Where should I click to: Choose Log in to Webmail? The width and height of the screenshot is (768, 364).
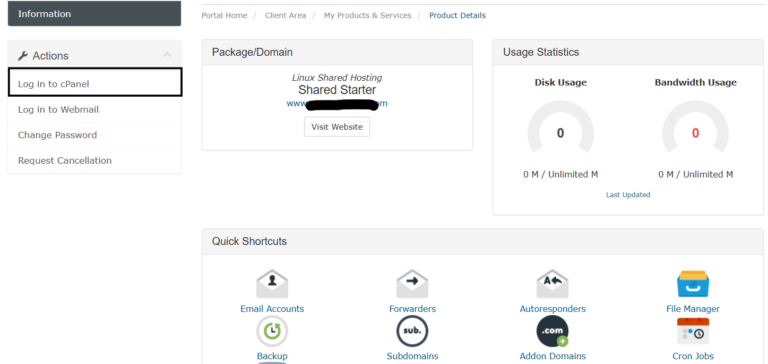point(95,110)
